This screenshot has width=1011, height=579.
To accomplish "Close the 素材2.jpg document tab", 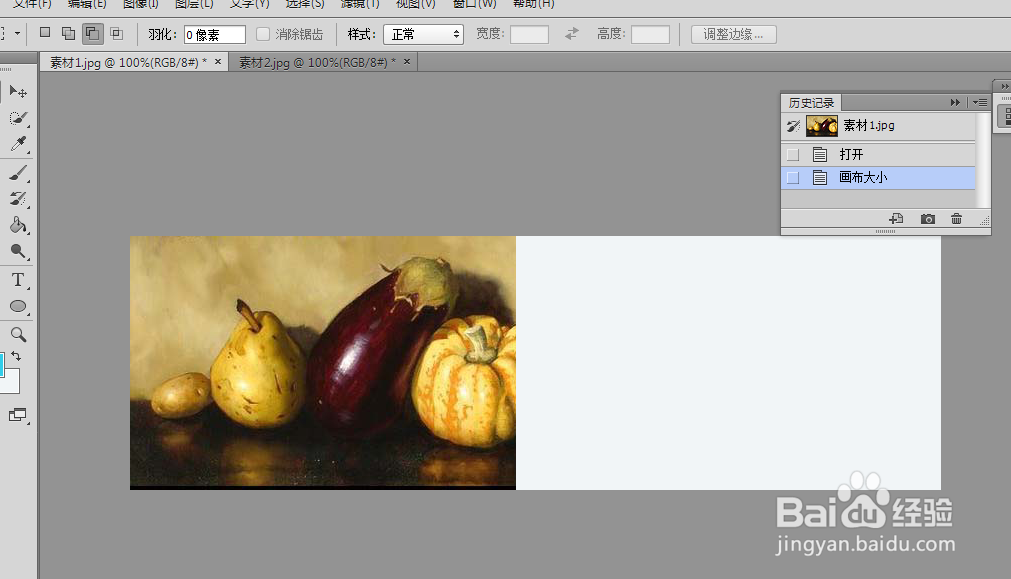I will pyautogui.click(x=407, y=62).
